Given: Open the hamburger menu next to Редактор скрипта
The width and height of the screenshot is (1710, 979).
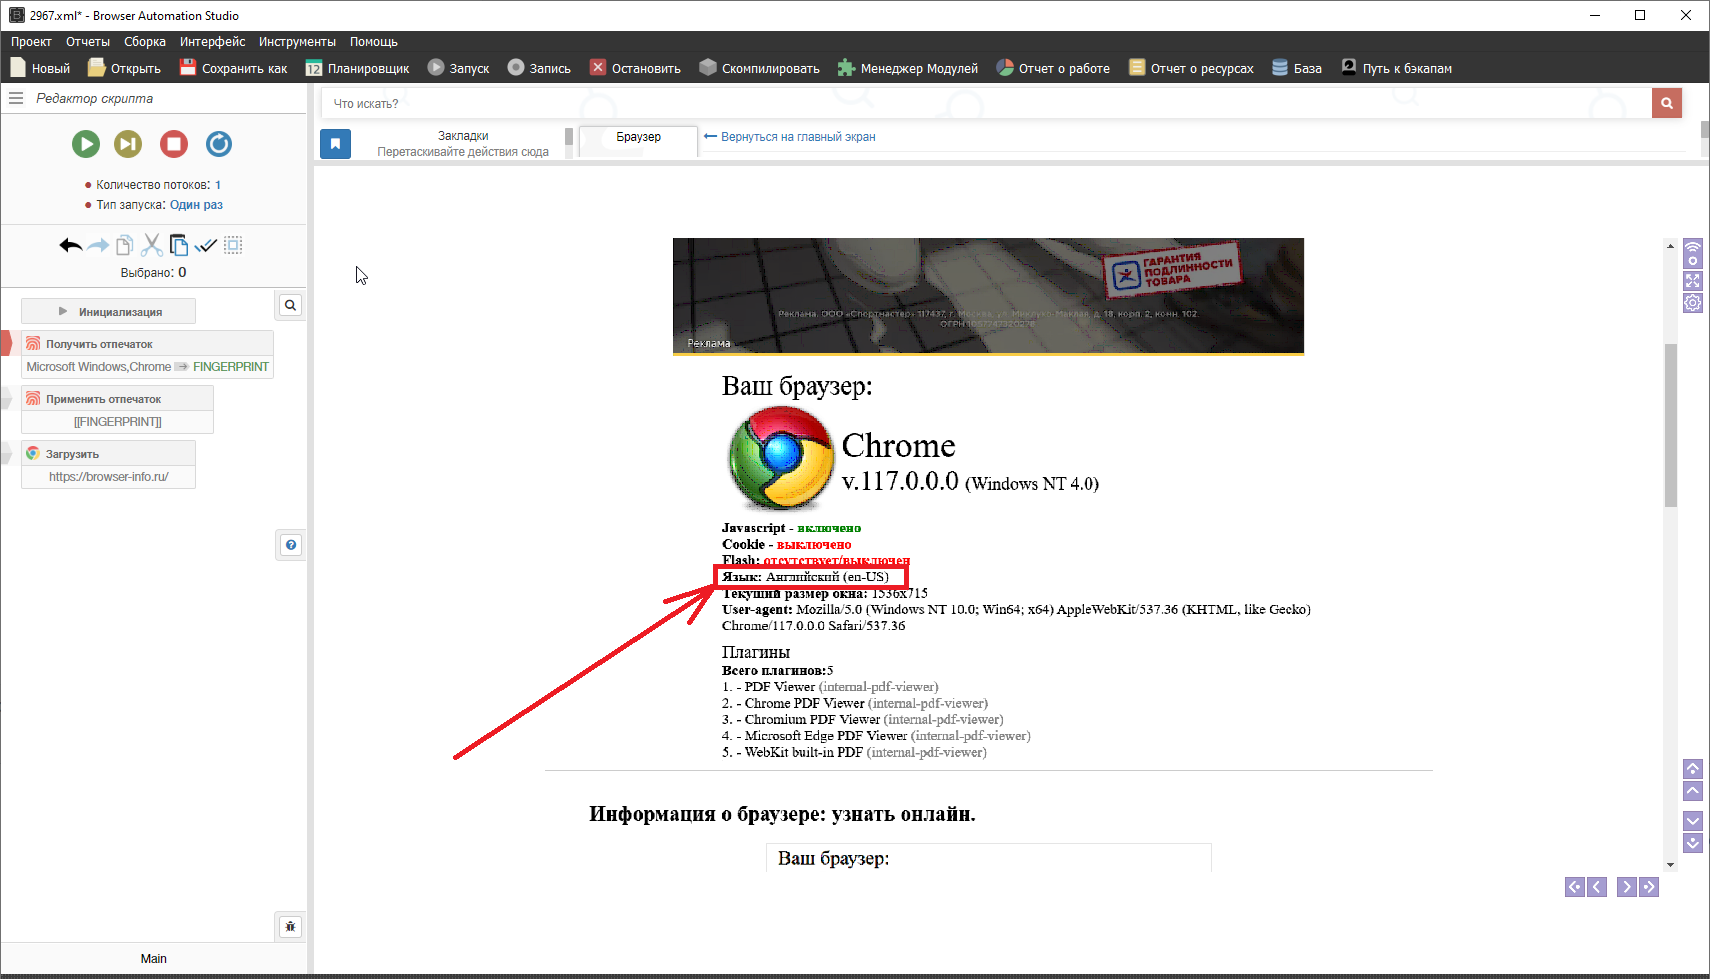Looking at the screenshot, I should tap(16, 98).
